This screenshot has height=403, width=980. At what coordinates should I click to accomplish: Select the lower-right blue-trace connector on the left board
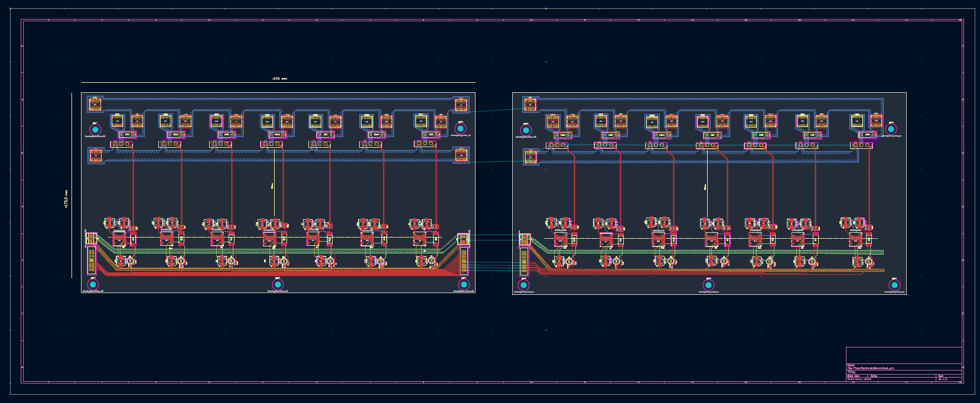(461, 154)
